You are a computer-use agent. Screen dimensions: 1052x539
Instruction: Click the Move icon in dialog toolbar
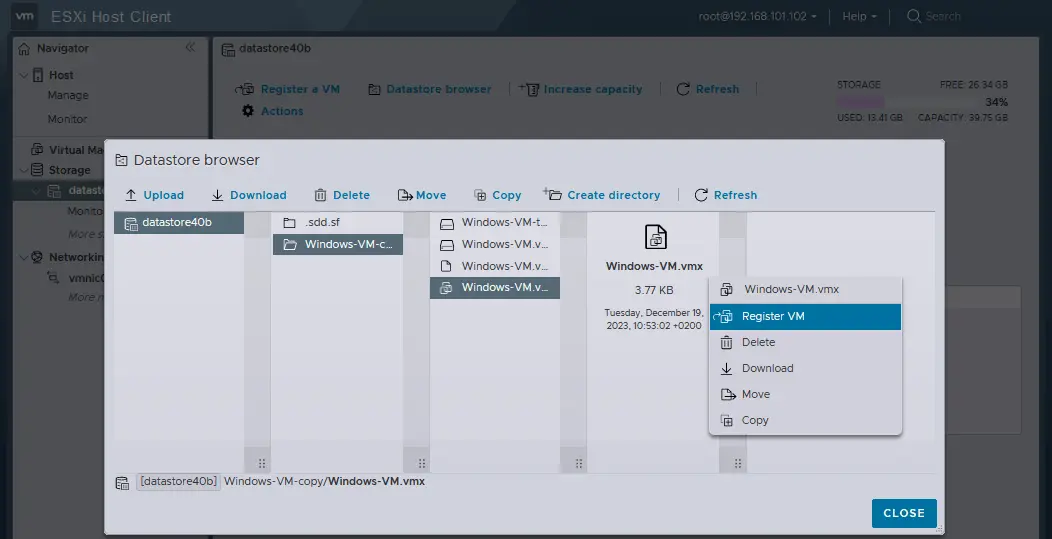point(405,195)
